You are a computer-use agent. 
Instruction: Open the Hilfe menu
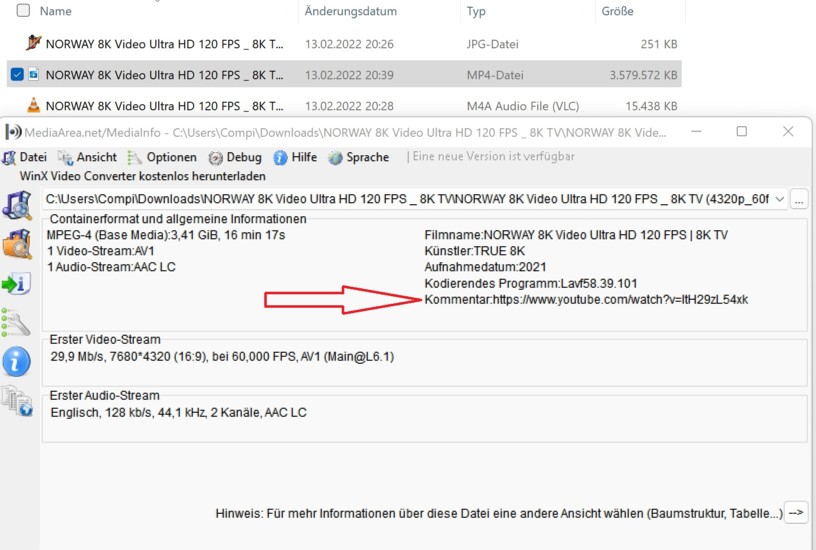coord(295,157)
